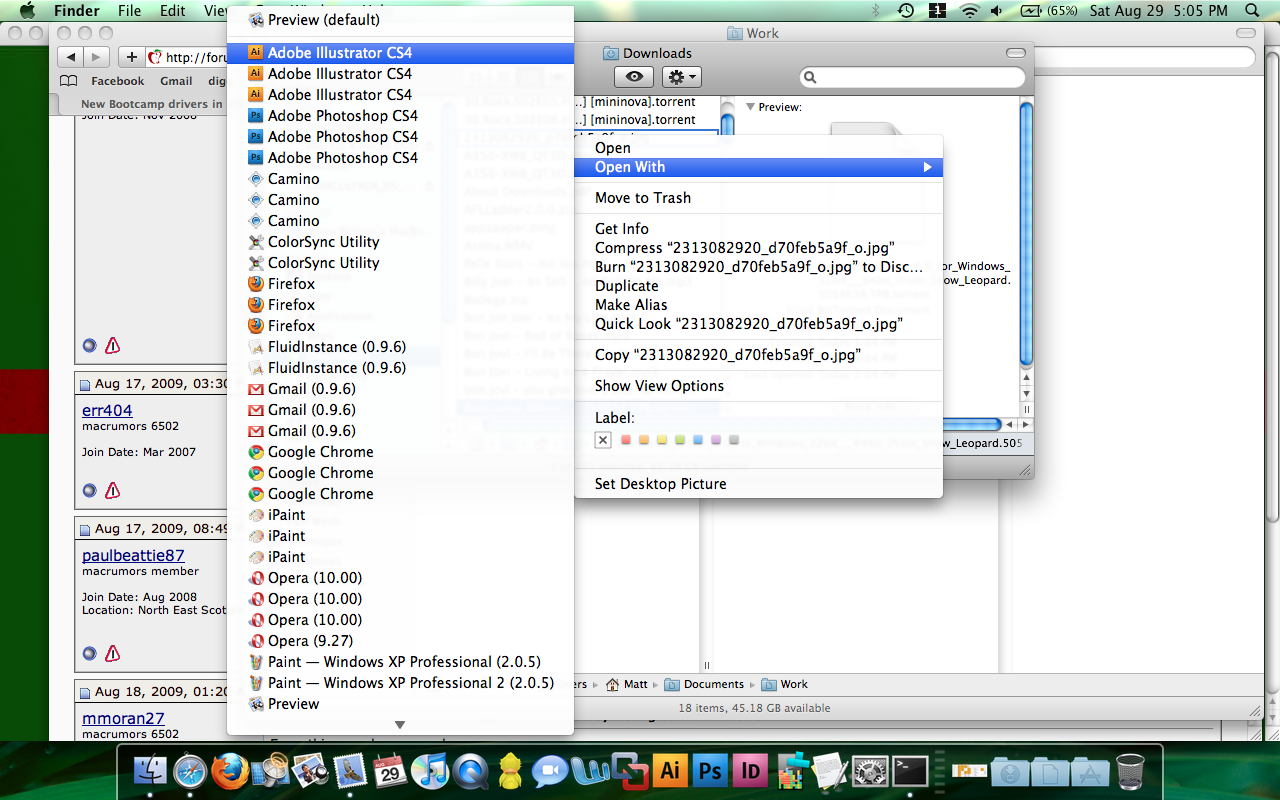Viewport: 1280px width, 800px height.
Task: Open Mail stamp icon in Dock
Action: (x=350, y=771)
